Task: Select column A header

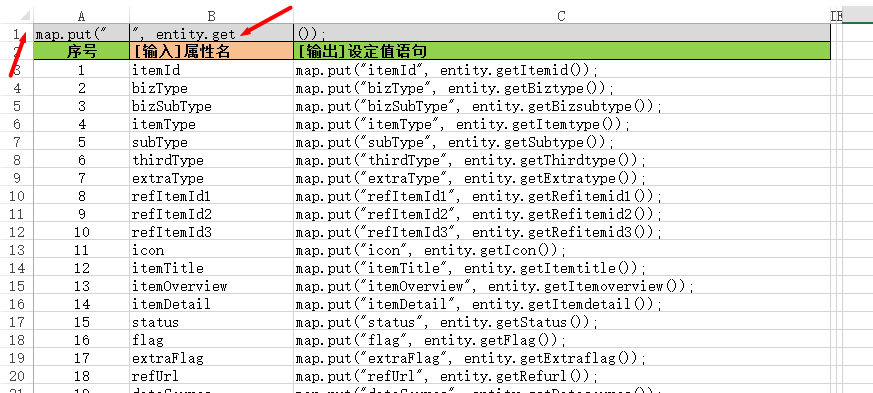Action: (x=81, y=16)
